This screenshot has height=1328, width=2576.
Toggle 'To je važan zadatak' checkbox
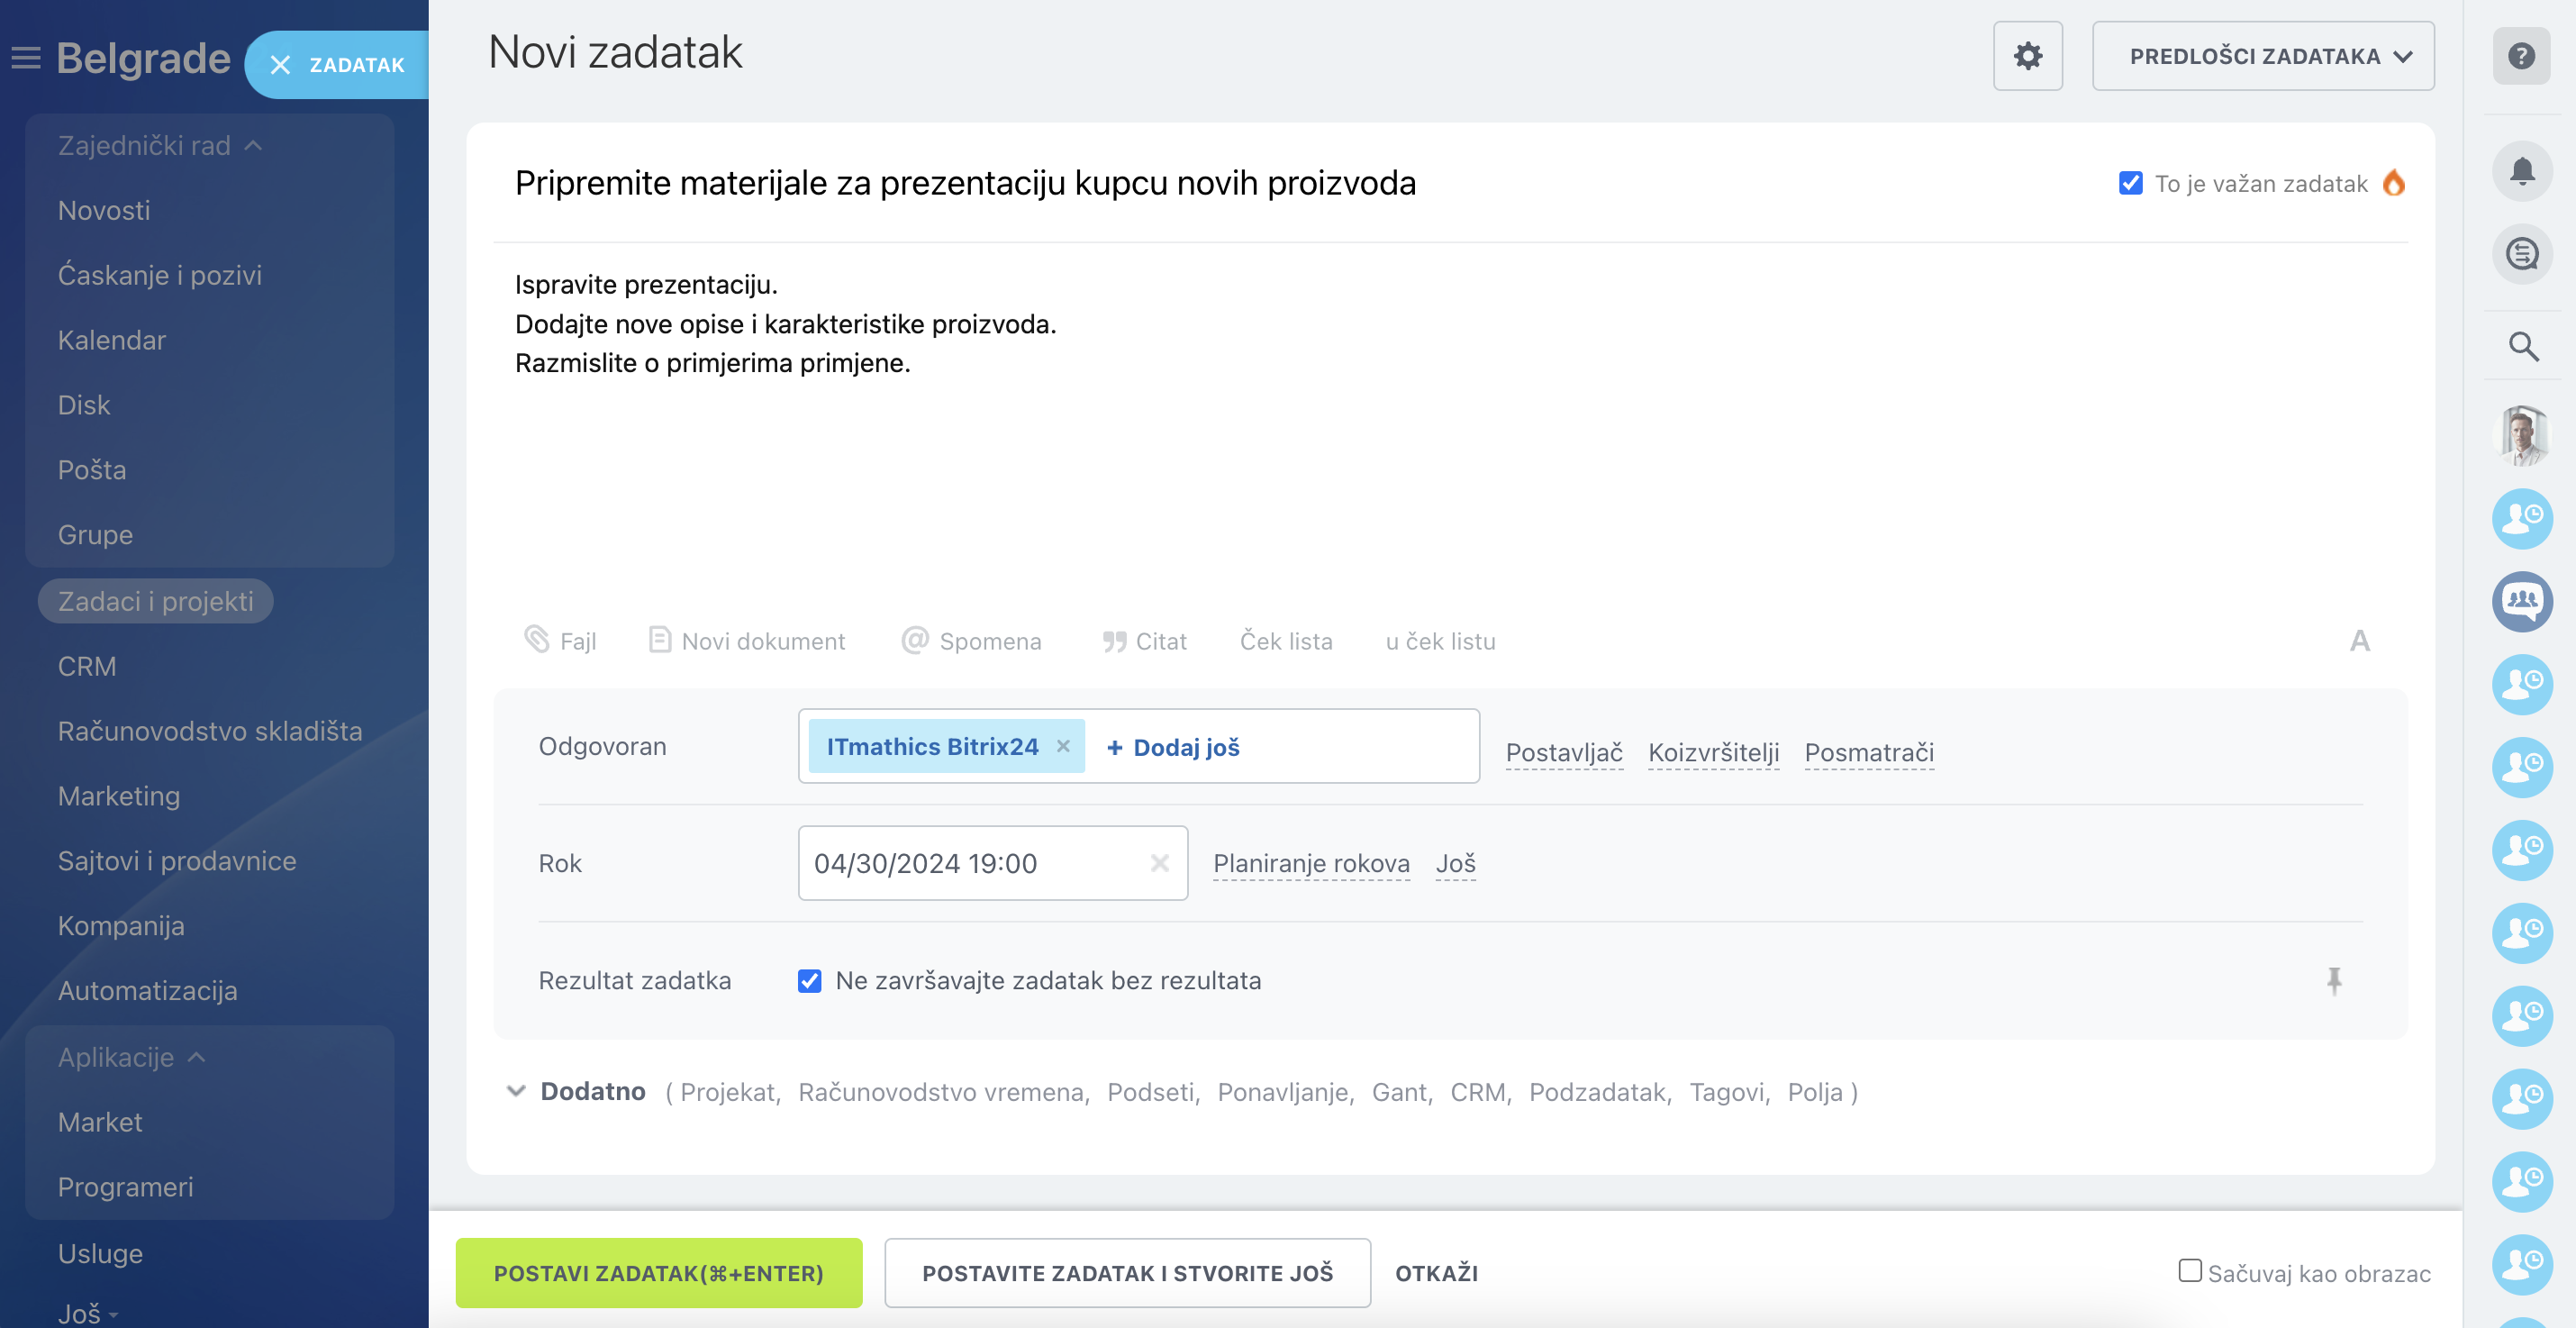[x=2130, y=183]
